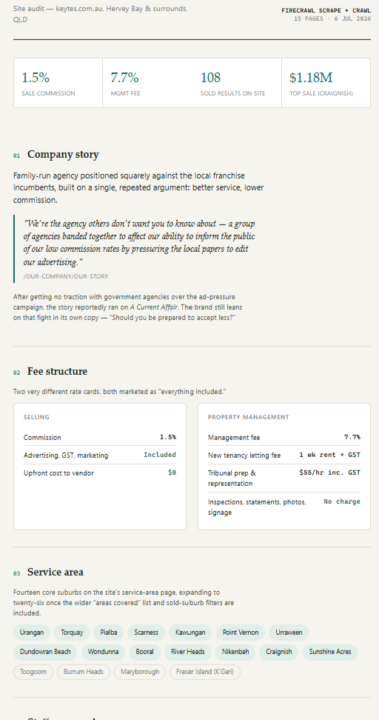Click the /OUR-COMPANY/OUR-STORY source path
The width and height of the screenshot is (379, 720).
click(x=66, y=276)
